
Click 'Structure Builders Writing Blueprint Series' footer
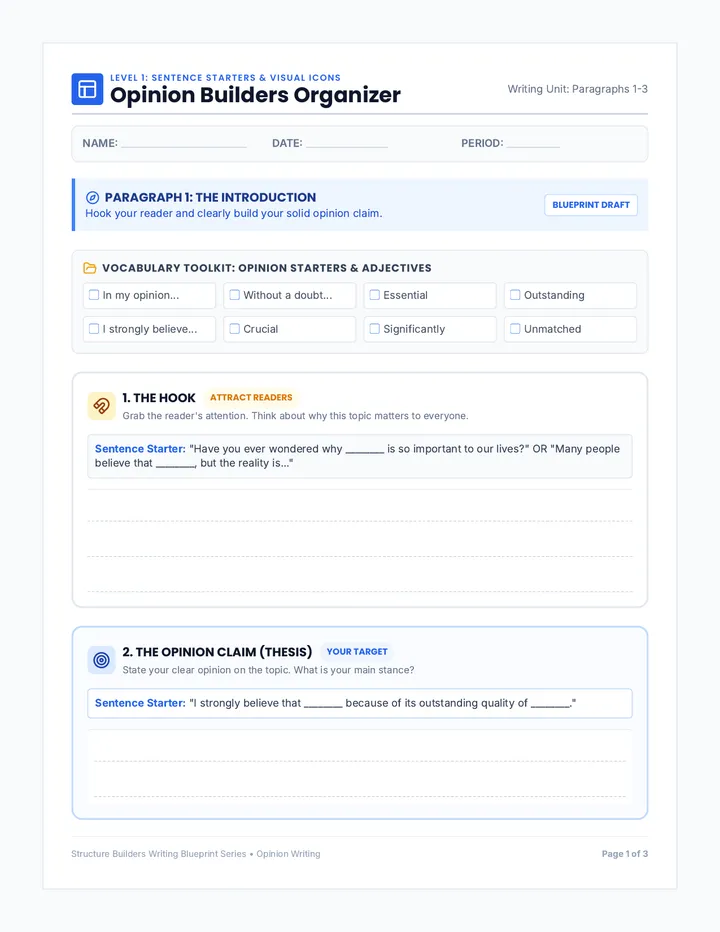pos(196,854)
